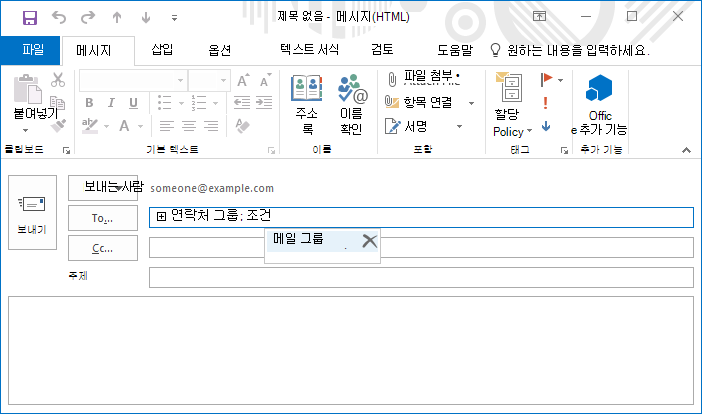
Task: Click the Increase Indent icon
Action: coord(264,103)
